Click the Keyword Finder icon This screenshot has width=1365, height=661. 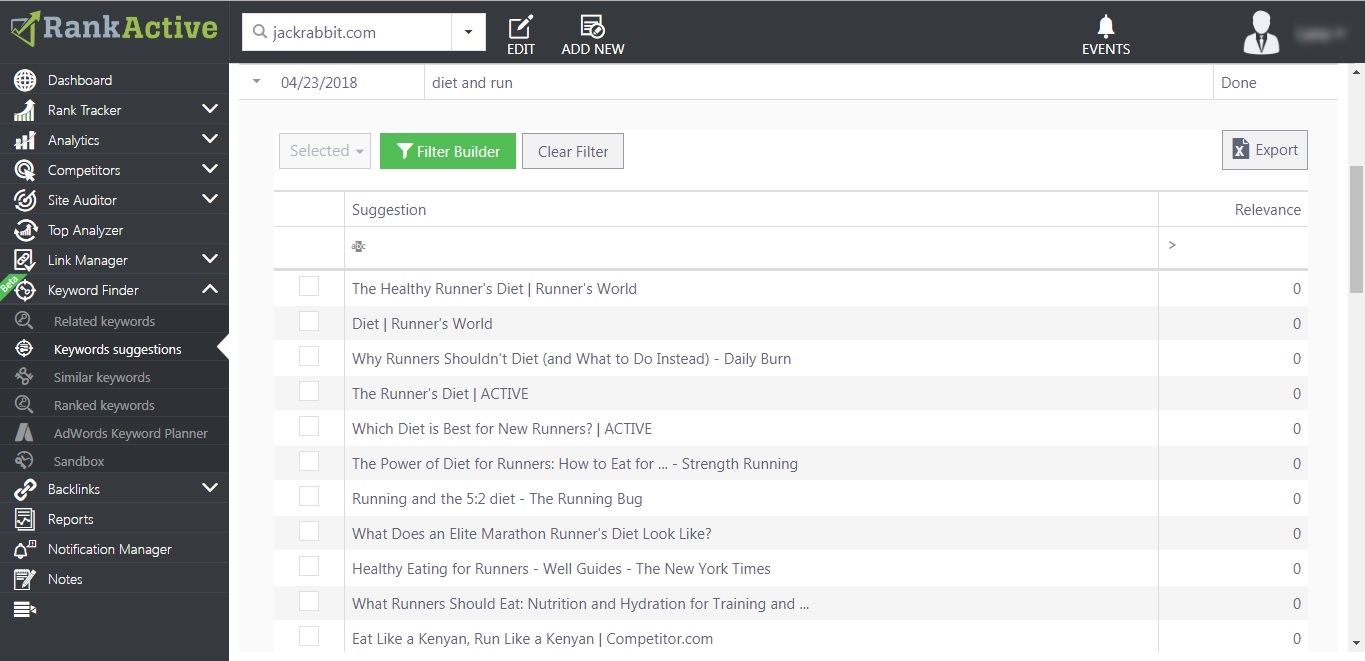tap(25, 290)
